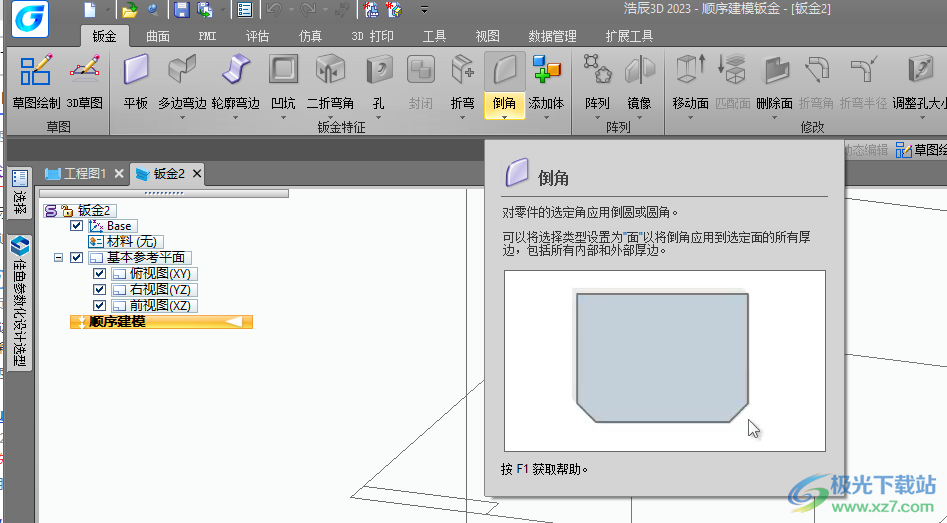The width and height of the screenshot is (947, 523).
Task: Select the 顺序建模 tree row
Action: click(x=161, y=322)
